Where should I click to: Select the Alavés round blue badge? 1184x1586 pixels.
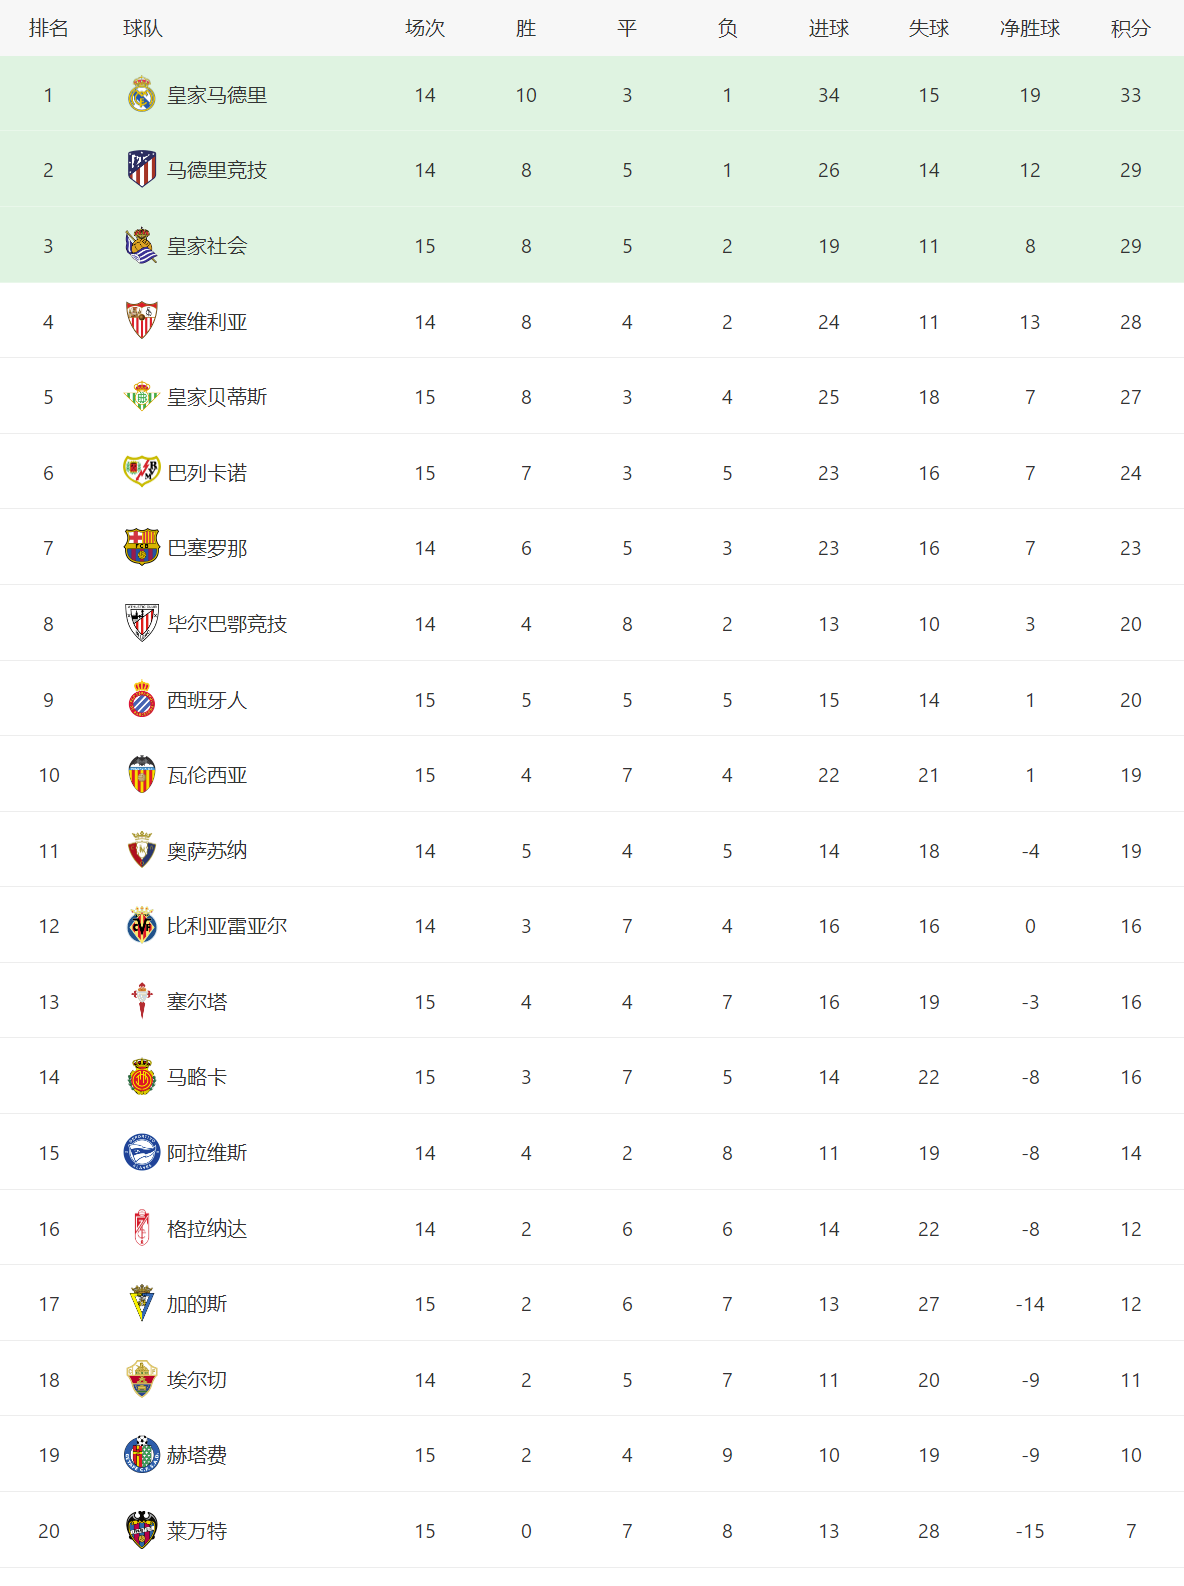coord(142,1153)
